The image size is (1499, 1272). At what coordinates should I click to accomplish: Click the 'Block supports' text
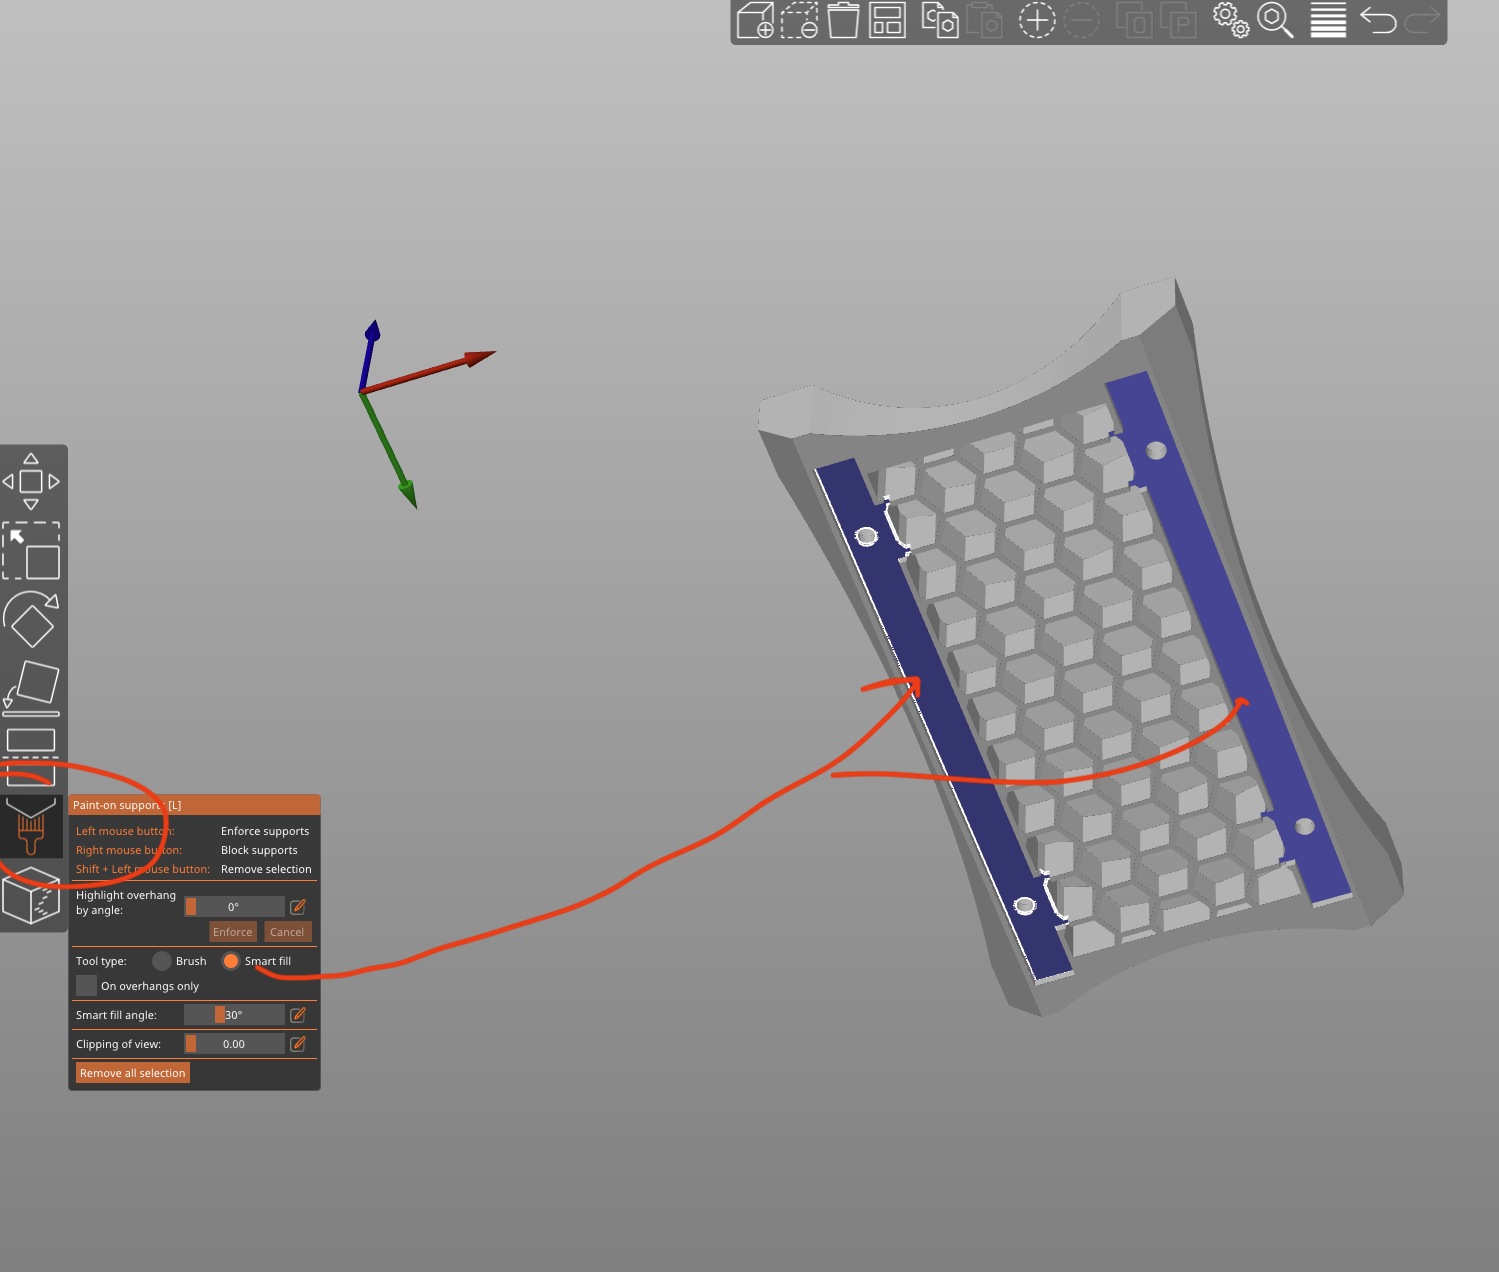[259, 850]
